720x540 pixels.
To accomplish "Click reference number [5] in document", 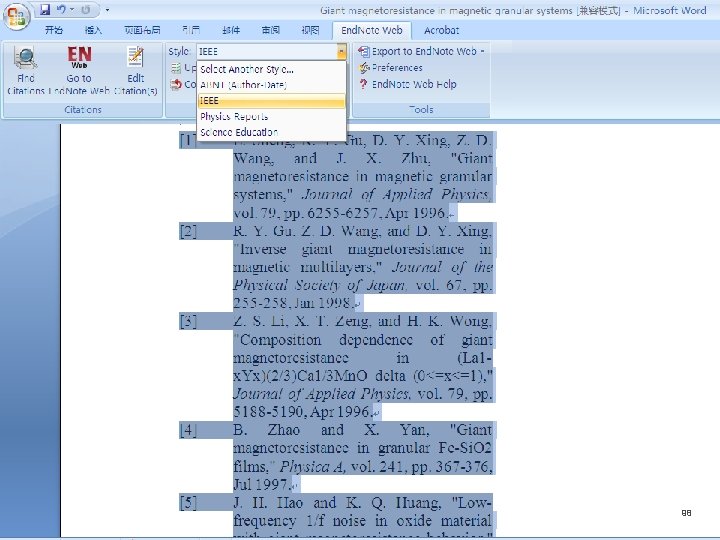I will click(x=188, y=503).
